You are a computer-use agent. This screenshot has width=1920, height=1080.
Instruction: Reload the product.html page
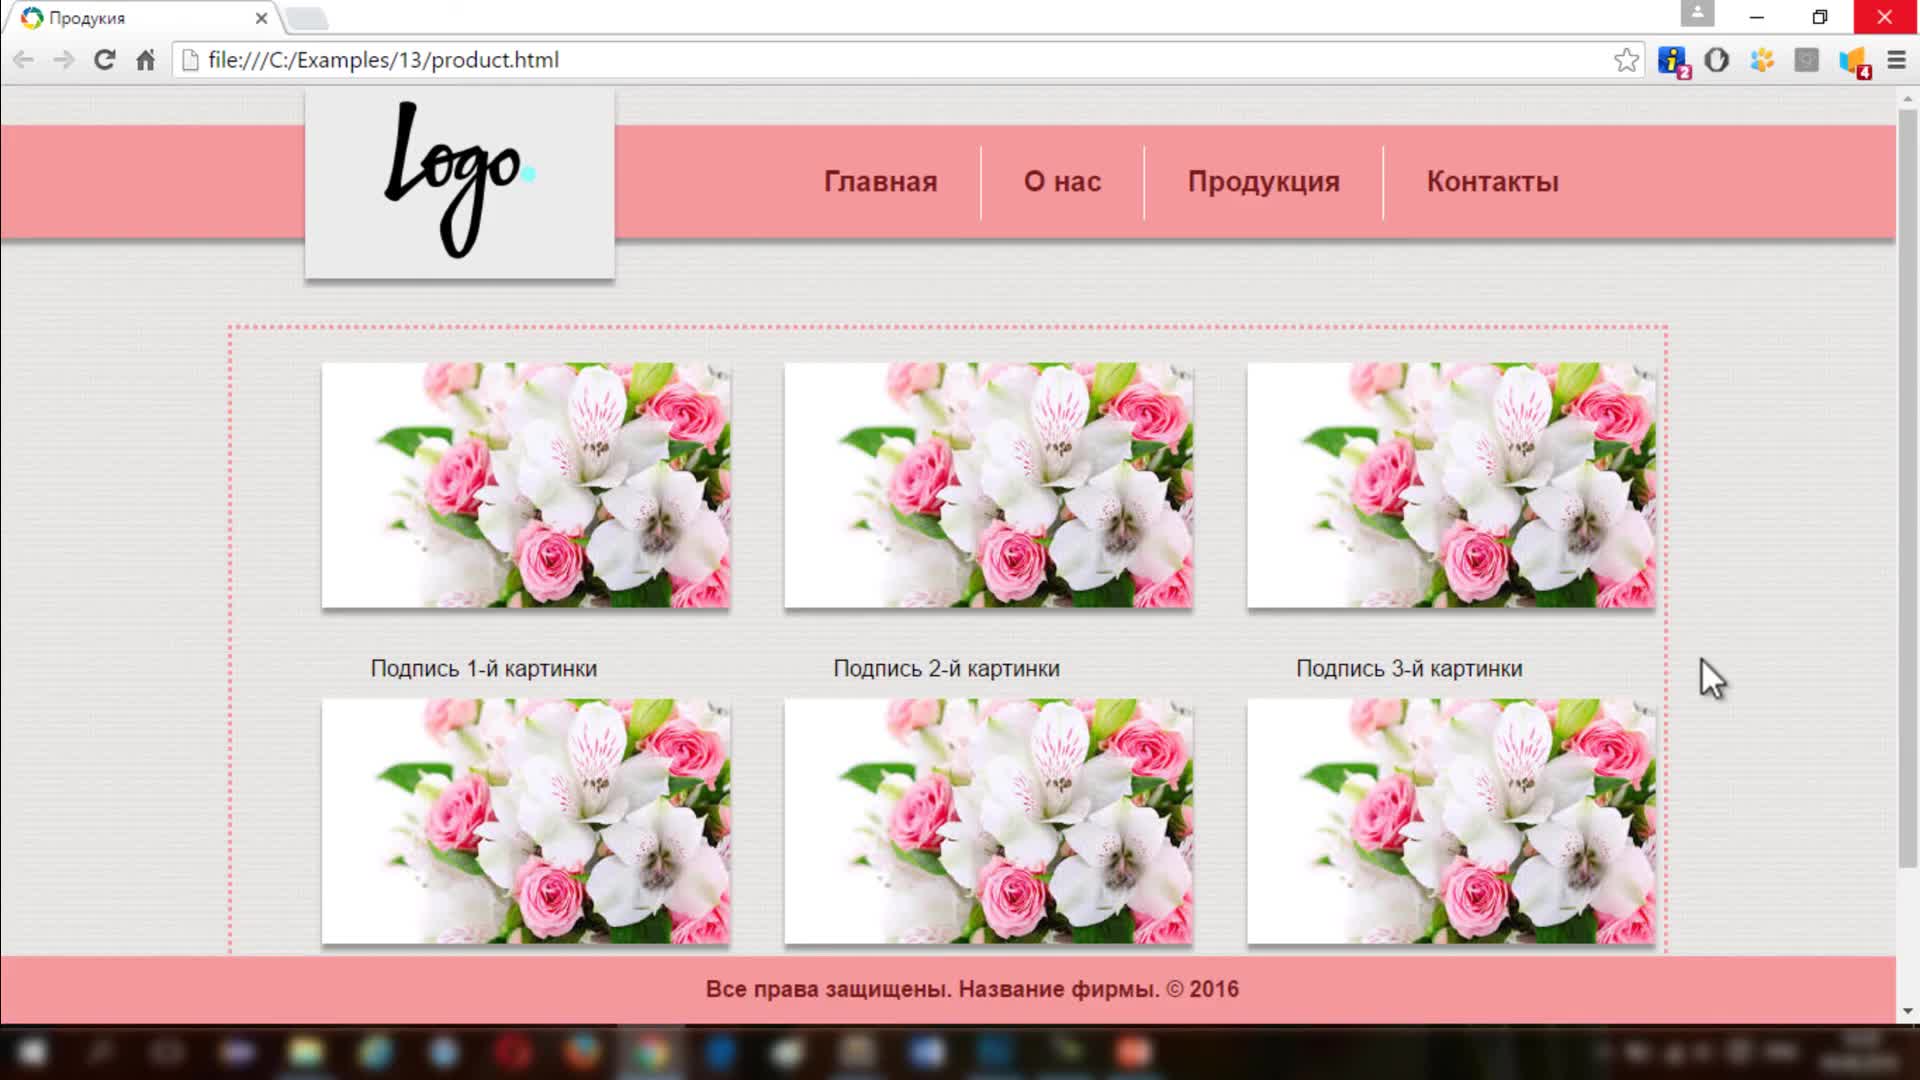click(104, 60)
